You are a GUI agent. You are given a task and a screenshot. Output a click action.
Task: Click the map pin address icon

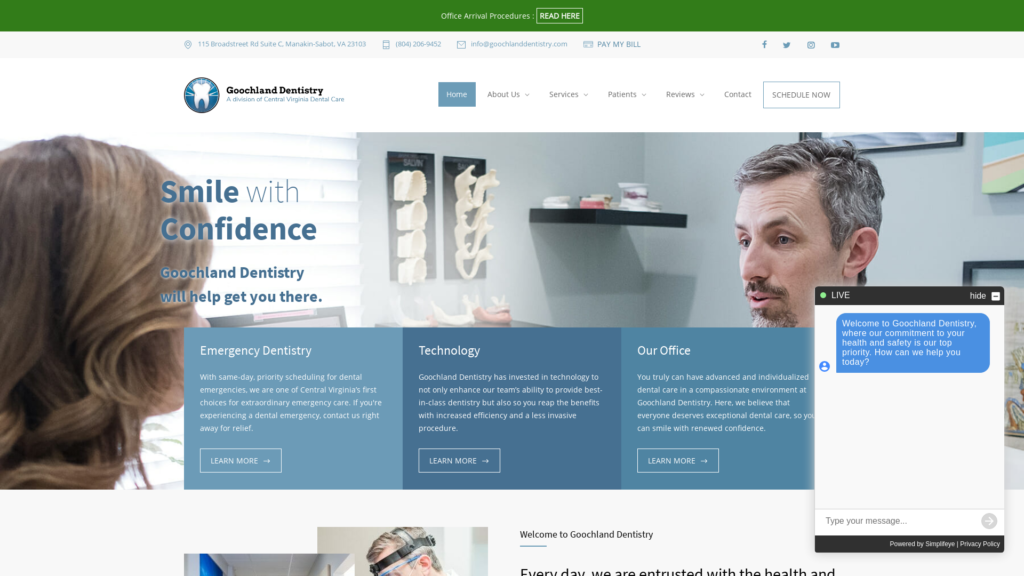pos(188,44)
